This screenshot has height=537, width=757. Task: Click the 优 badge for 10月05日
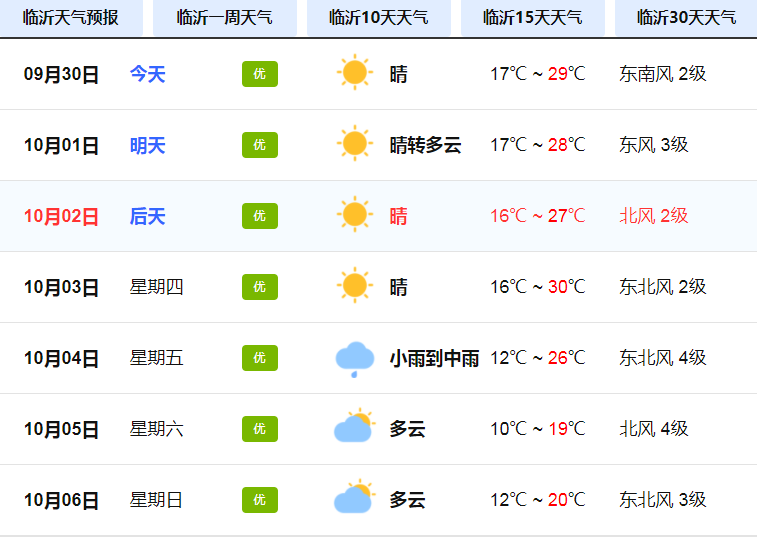[x=260, y=429]
